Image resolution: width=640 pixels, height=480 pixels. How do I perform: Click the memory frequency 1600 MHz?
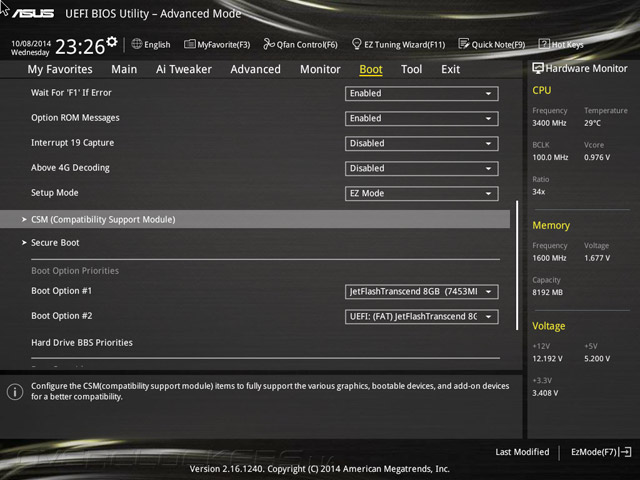click(549, 258)
